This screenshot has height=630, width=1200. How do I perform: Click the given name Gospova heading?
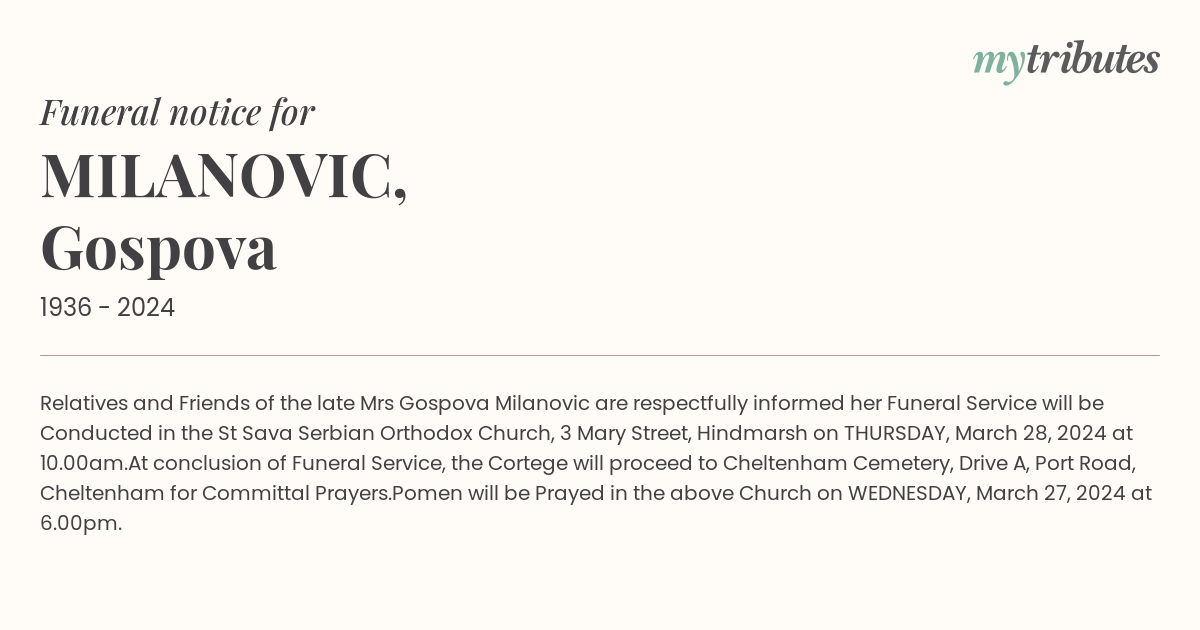click(158, 248)
